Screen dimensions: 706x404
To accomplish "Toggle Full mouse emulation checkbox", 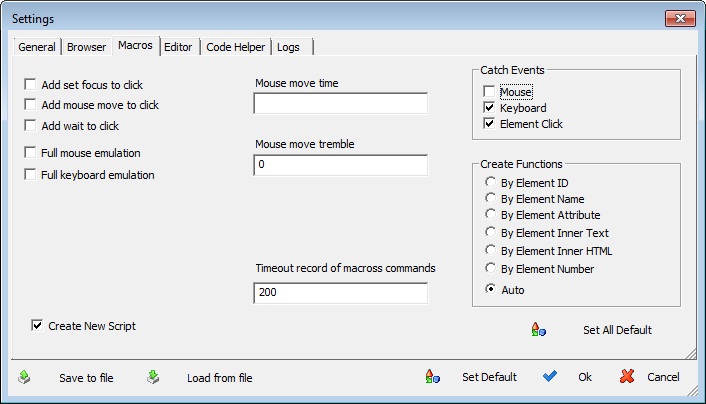I will click(30, 152).
